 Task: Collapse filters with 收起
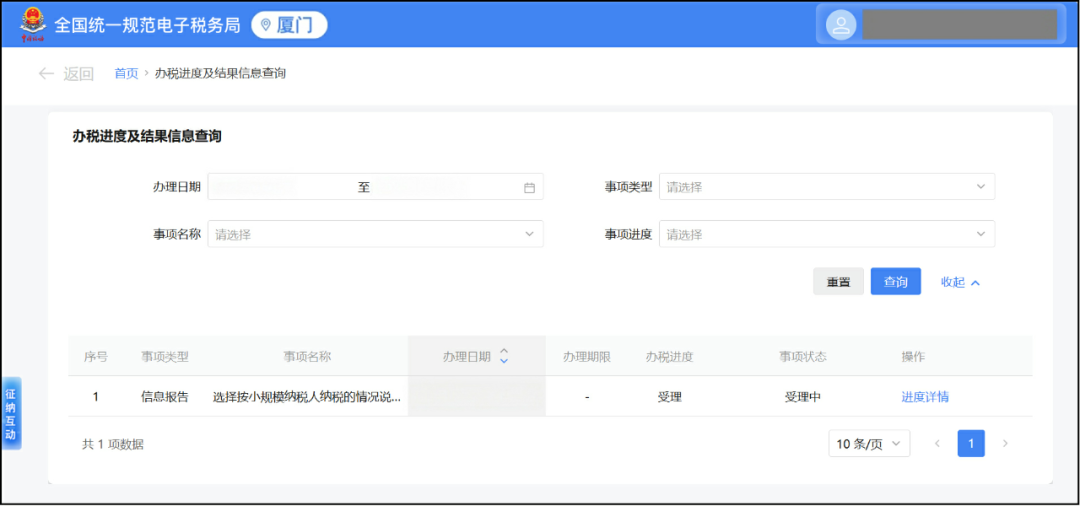pos(960,282)
